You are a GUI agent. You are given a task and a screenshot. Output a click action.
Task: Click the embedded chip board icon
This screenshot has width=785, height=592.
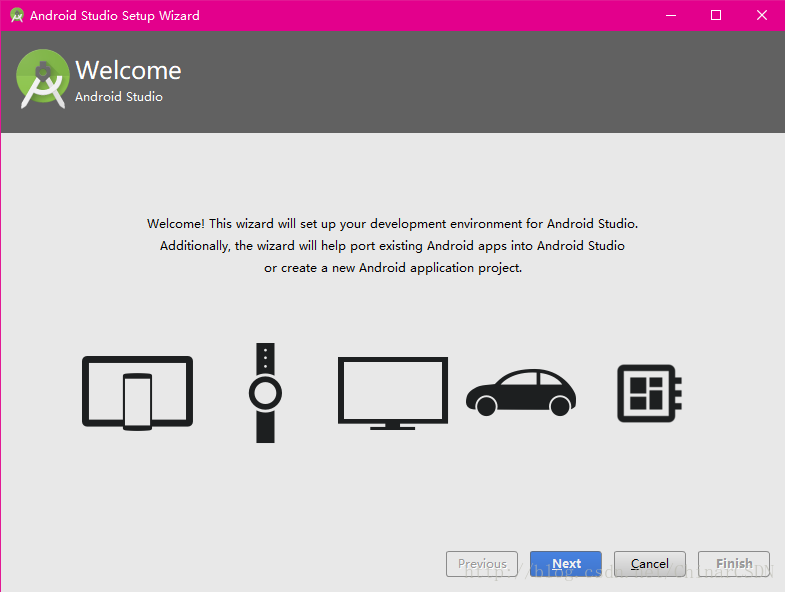coord(649,393)
